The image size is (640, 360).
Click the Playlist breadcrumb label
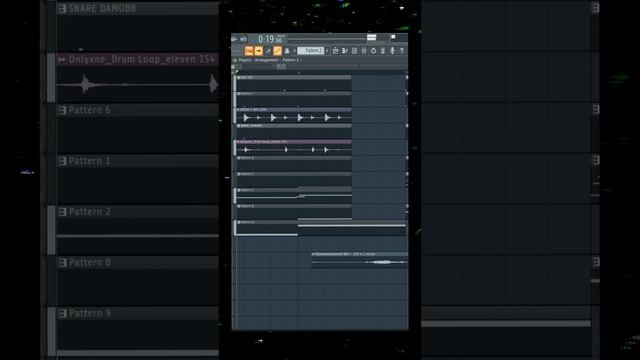point(245,60)
